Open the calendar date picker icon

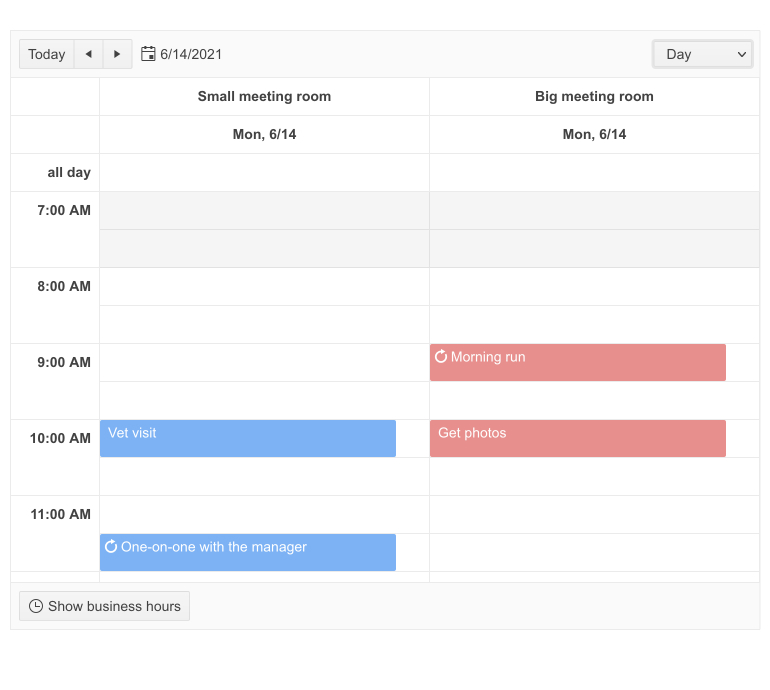(x=148, y=54)
